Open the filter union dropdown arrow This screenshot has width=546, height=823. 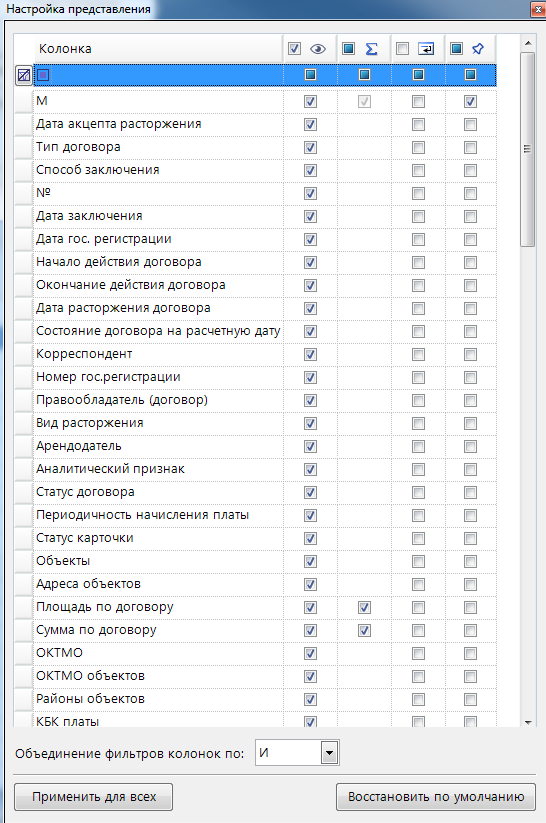[x=329, y=753]
